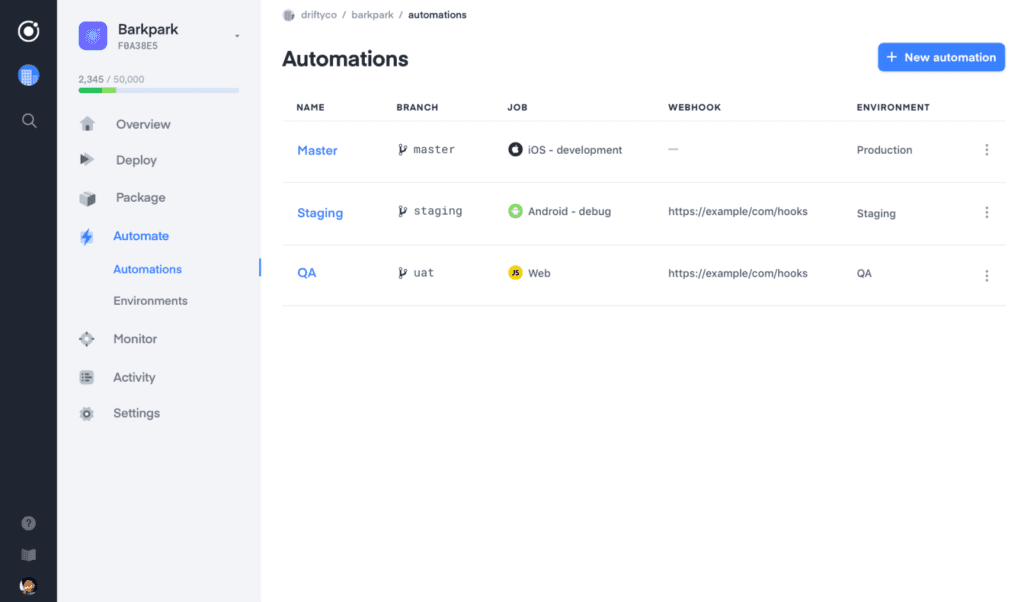
Task: Click the QA environment cell
Action: [x=864, y=274]
